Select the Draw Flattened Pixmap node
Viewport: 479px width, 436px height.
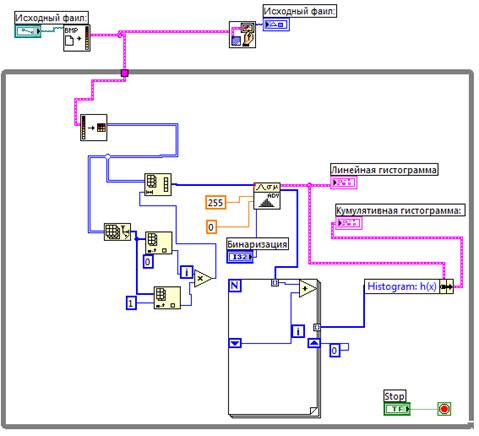(242, 35)
